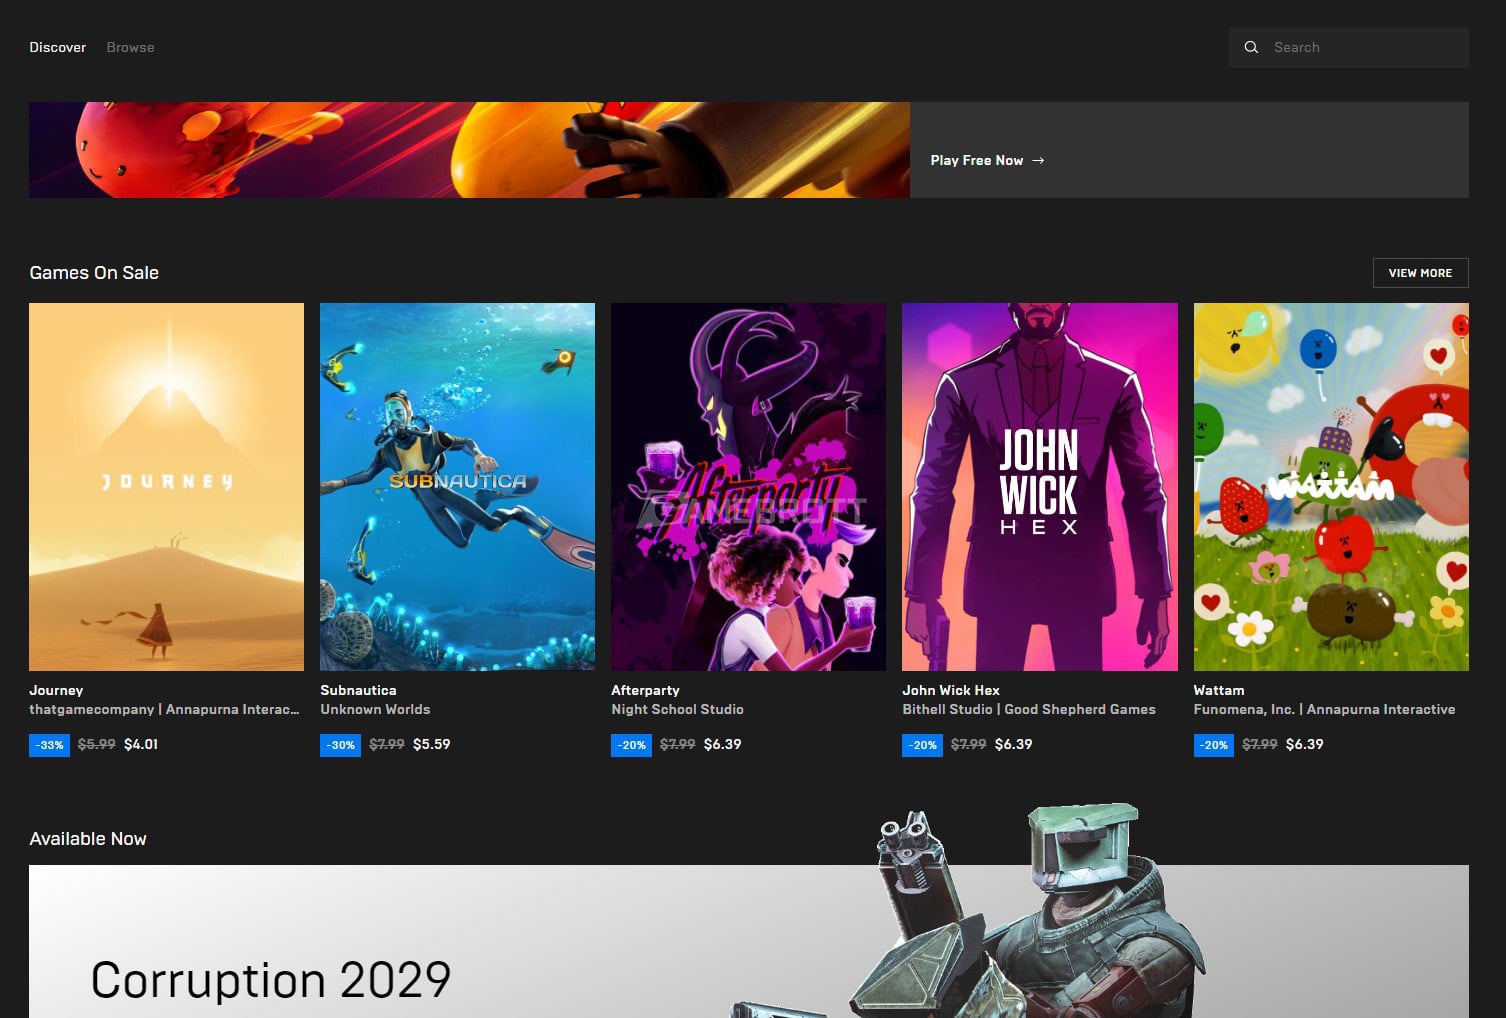This screenshot has width=1506, height=1018.
Task: Click Journey's $4.01 sale price
Action: click(141, 744)
